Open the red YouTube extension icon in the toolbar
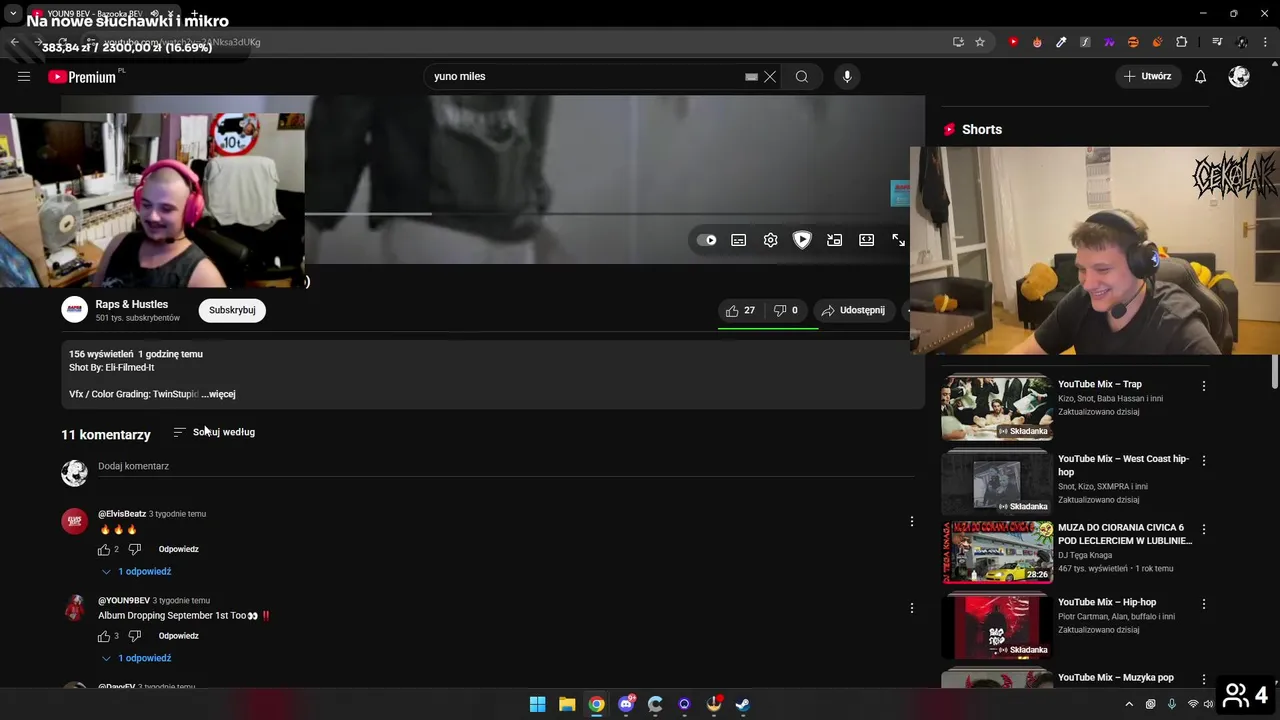The width and height of the screenshot is (1280, 720). 1013,42
